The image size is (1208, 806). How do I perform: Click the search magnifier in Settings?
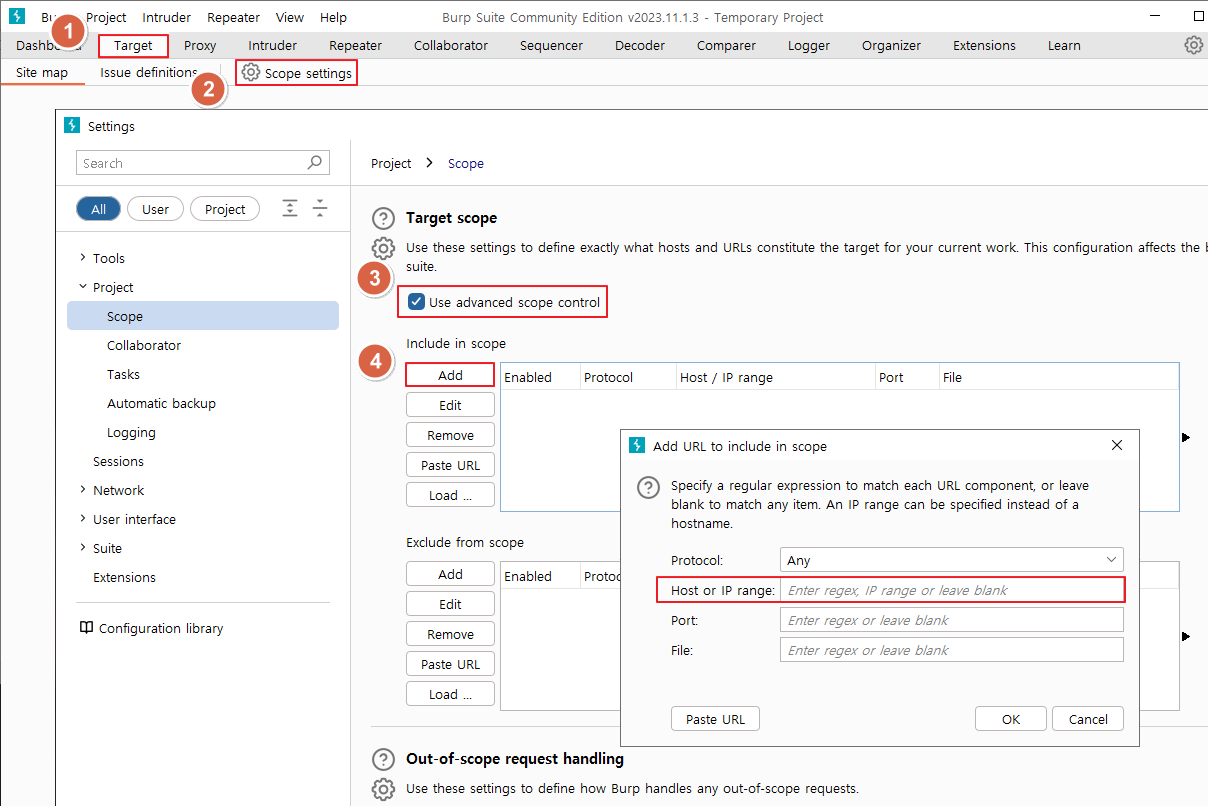point(314,163)
